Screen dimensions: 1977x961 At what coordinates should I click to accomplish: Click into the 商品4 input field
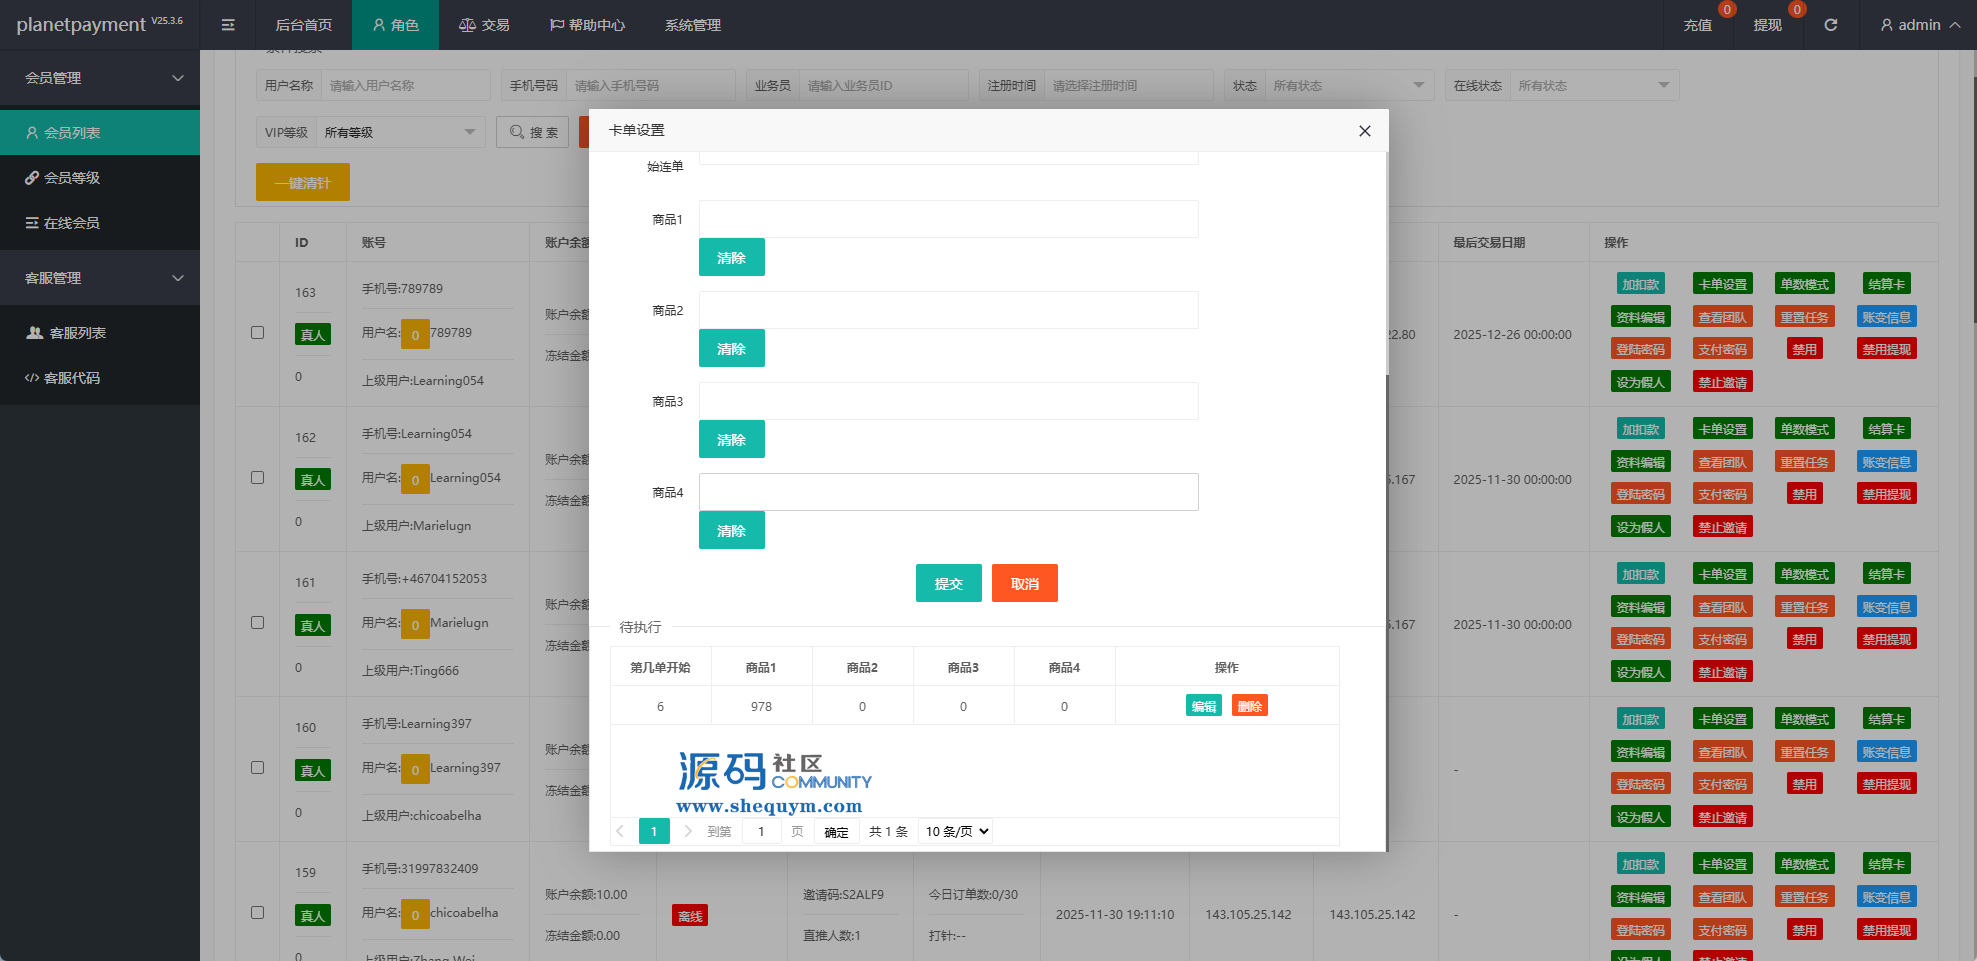click(948, 492)
